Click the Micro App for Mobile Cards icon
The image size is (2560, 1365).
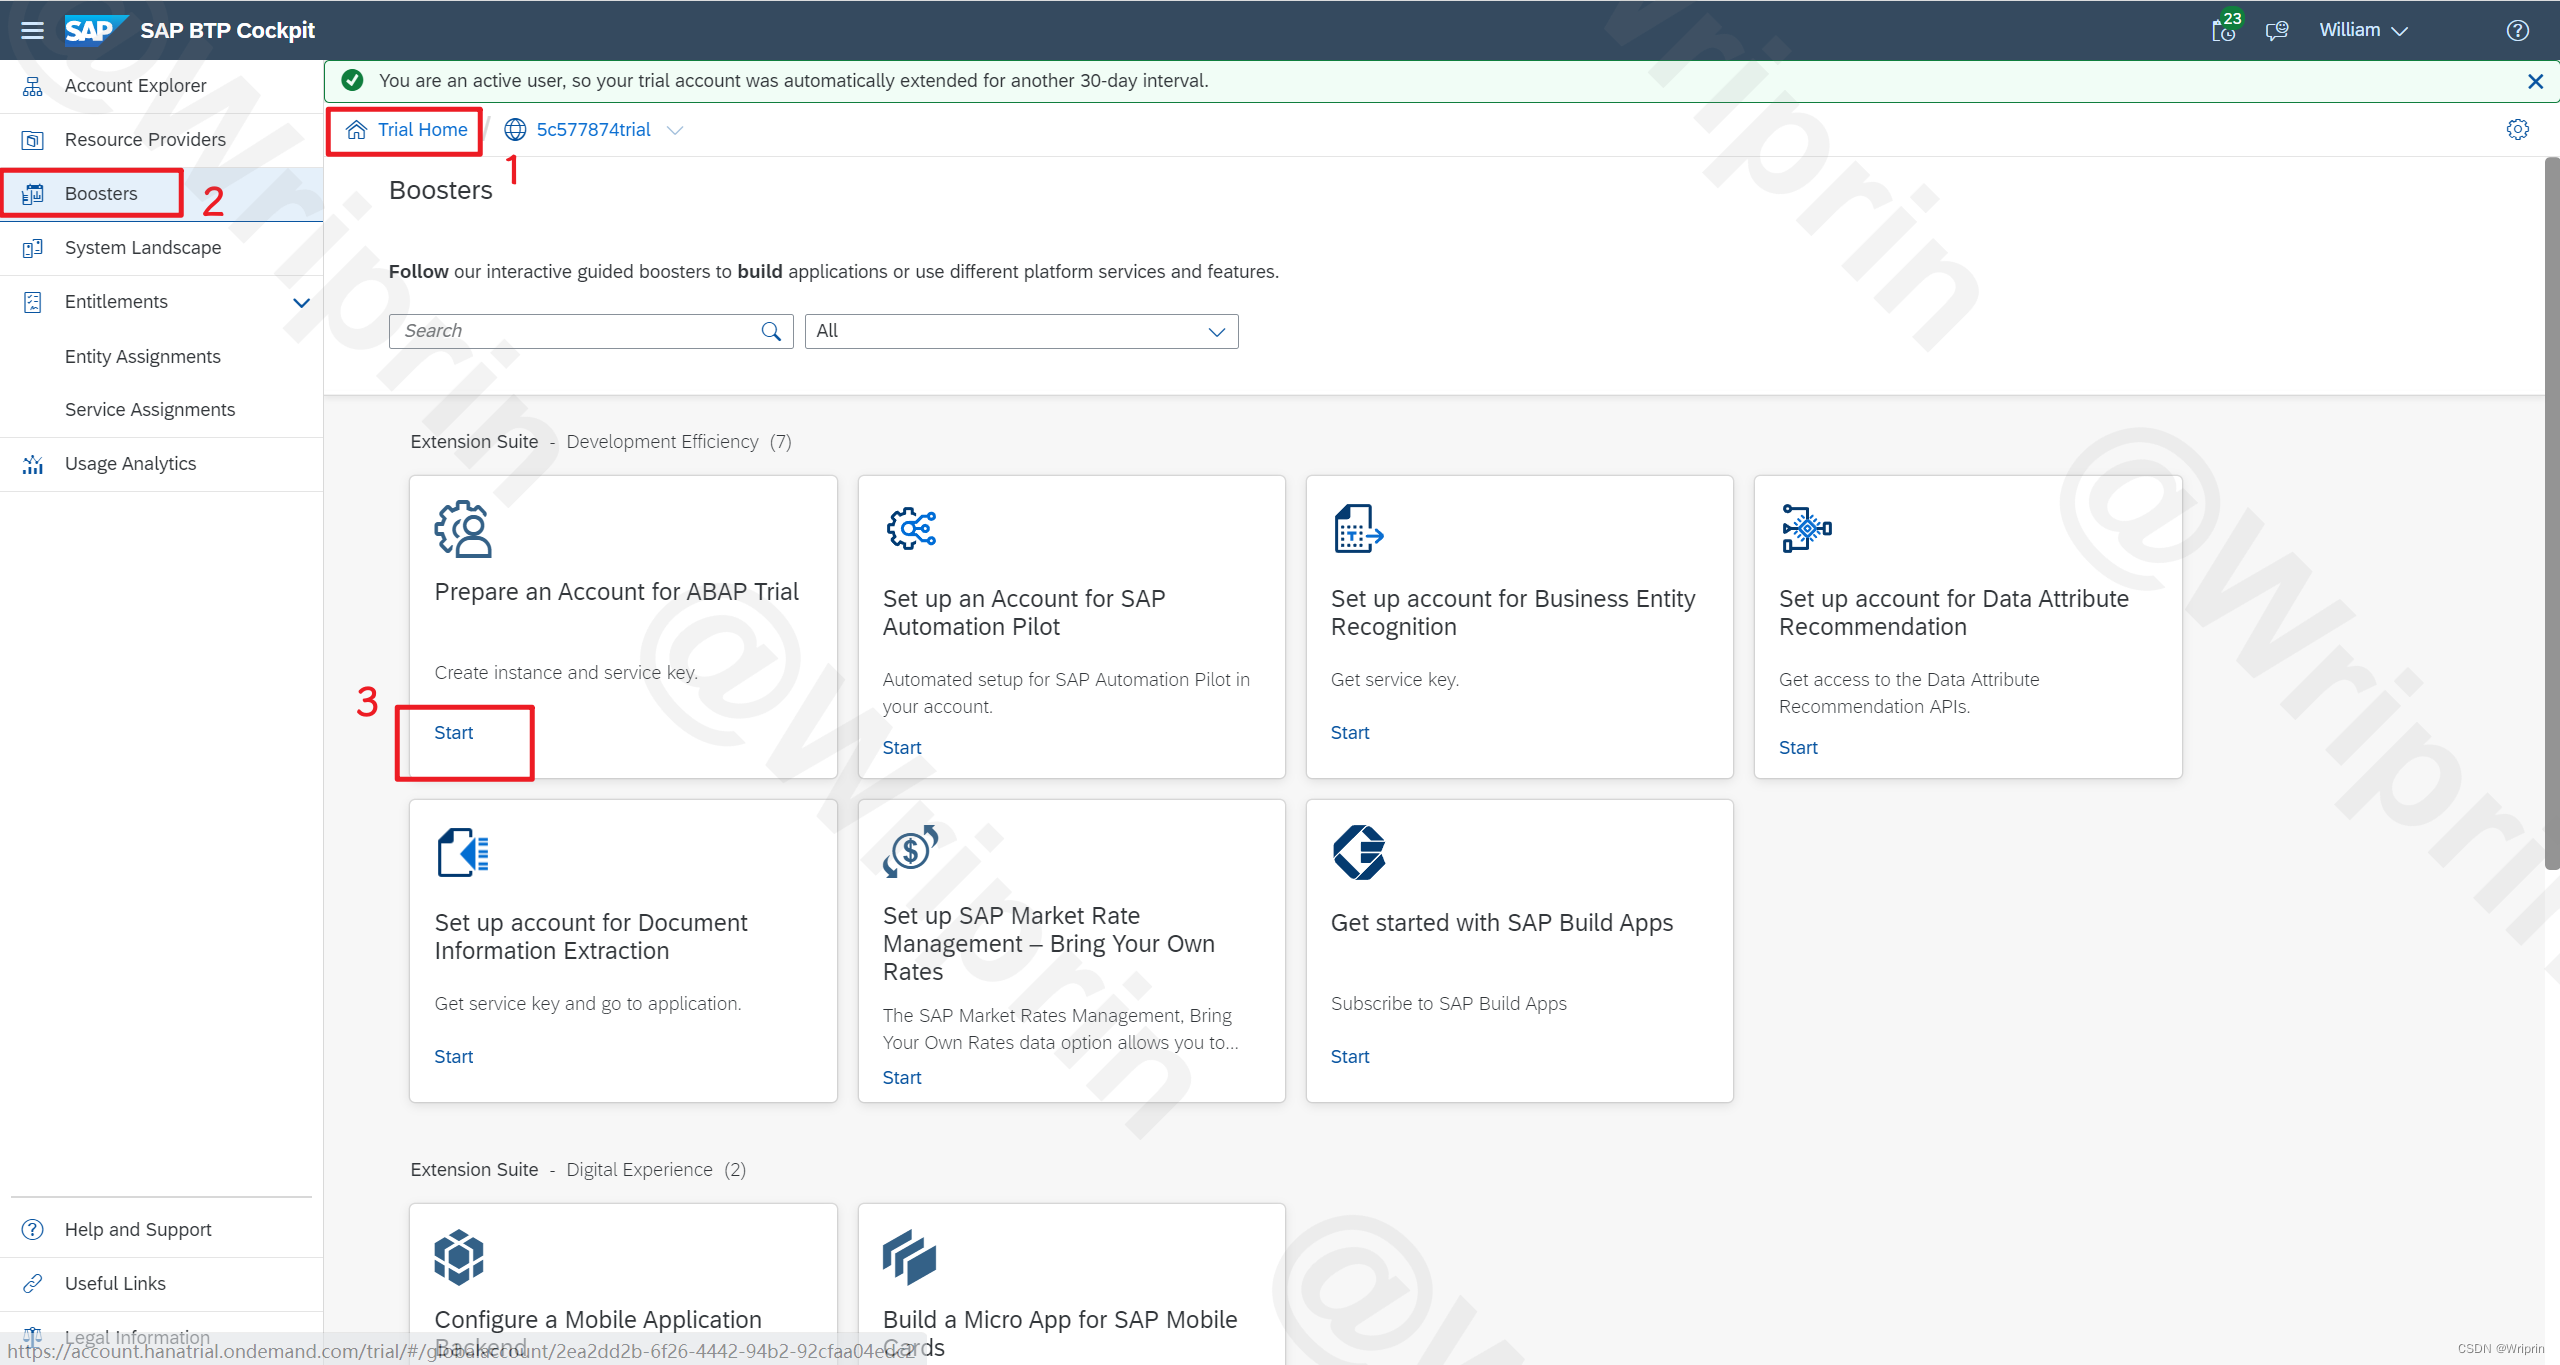pyautogui.click(x=909, y=1257)
